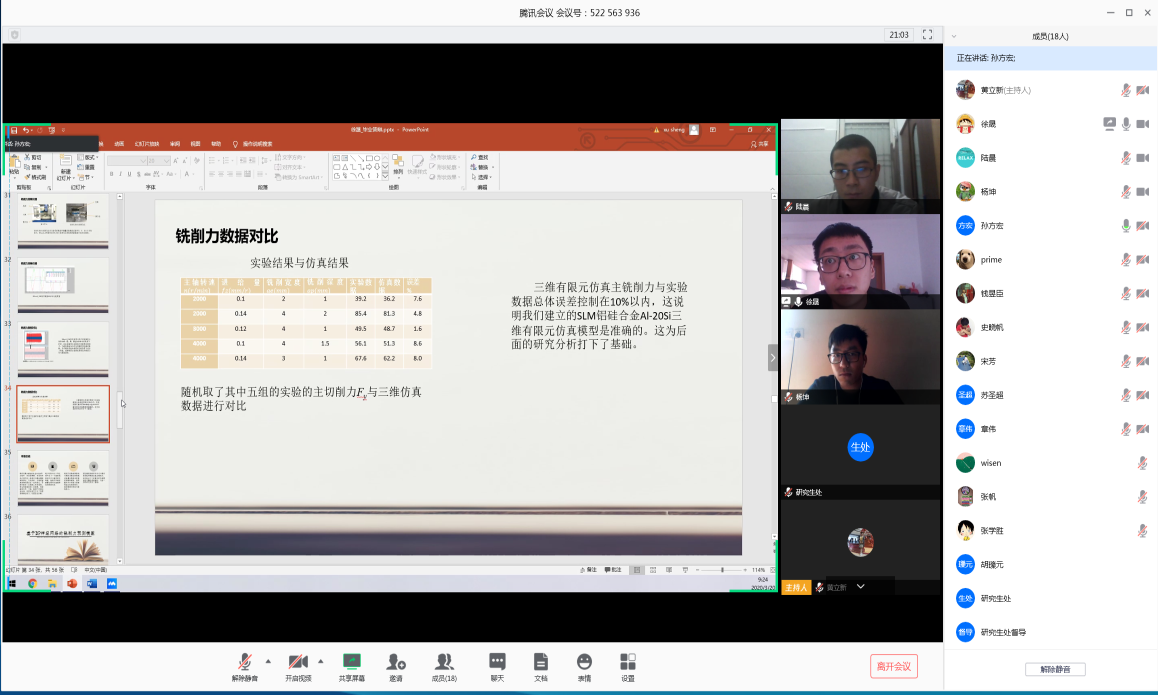Expand audio options arrow beside microphone
The height and width of the screenshot is (695, 1158).
pyautogui.click(x=267, y=661)
